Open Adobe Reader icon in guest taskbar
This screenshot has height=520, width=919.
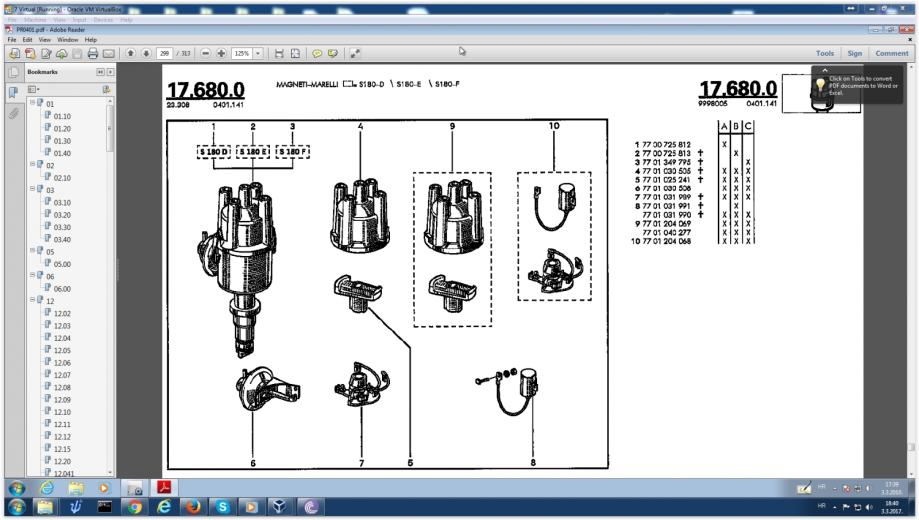click(164, 487)
